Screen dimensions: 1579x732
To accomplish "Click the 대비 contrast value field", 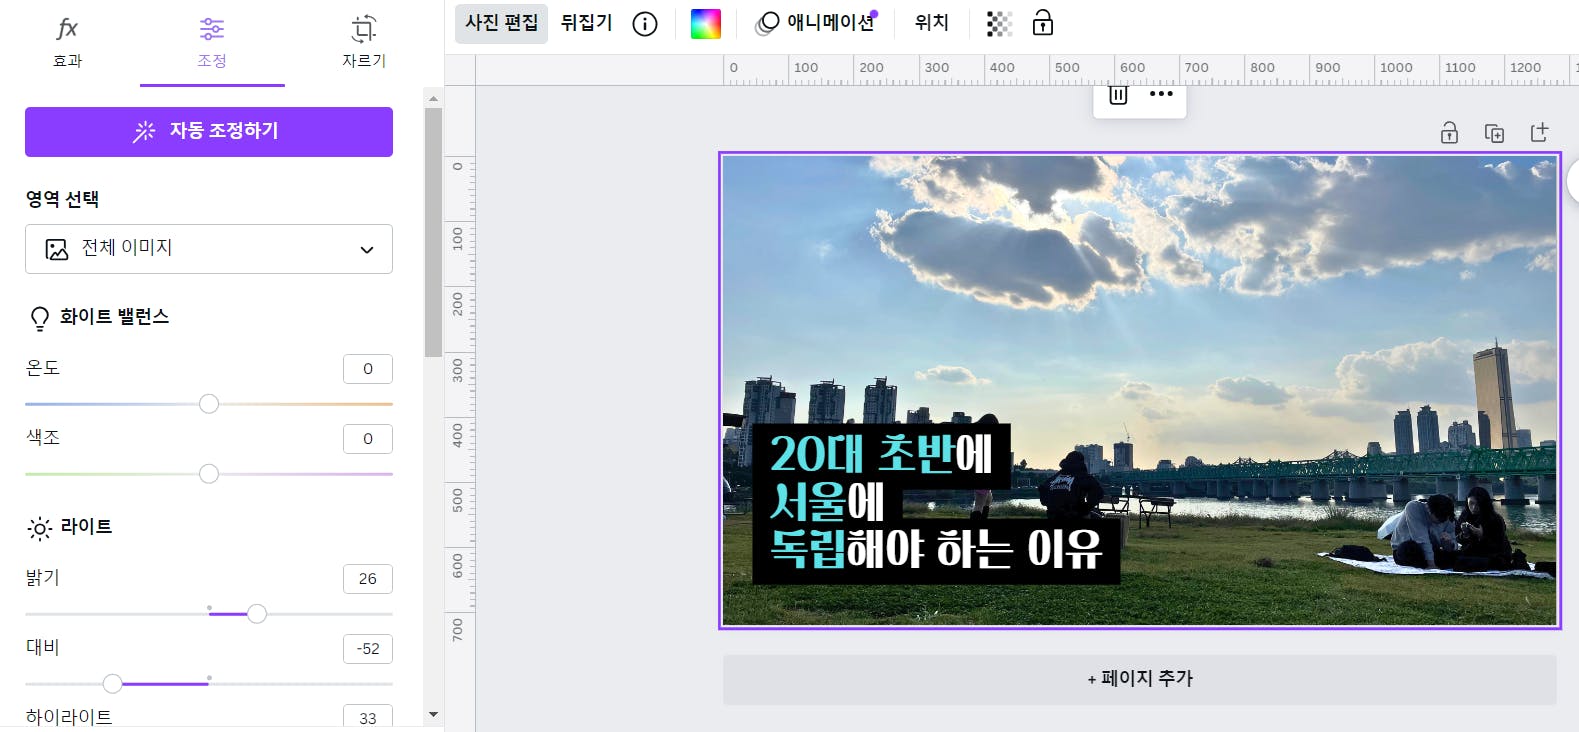I will (x=368, y=649).
